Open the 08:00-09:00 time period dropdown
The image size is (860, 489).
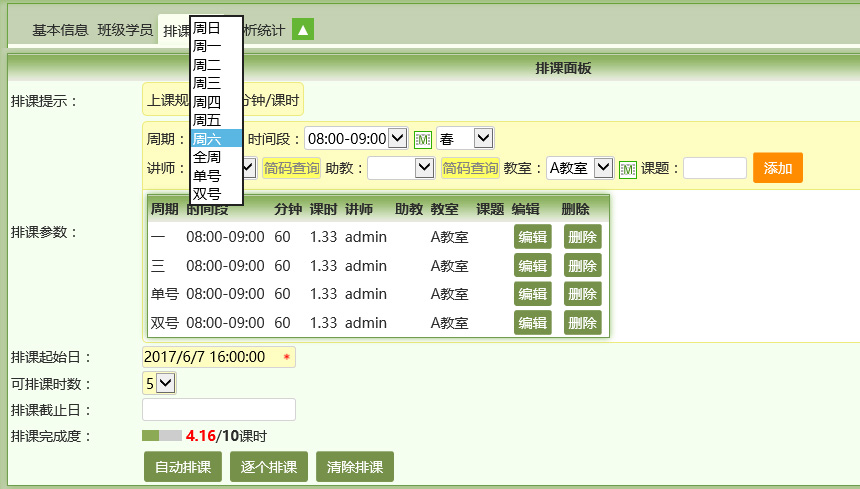tap(355, 139)
